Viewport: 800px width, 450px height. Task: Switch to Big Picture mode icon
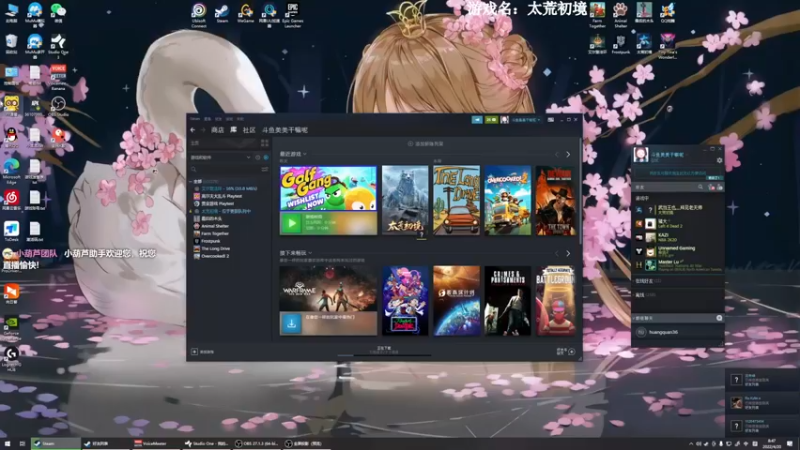tap(551, 120)
